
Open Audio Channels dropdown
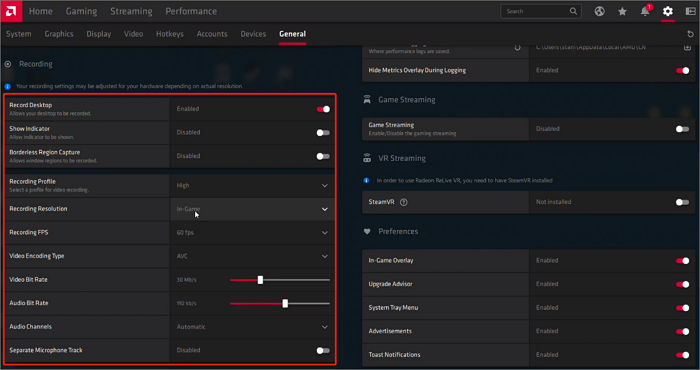coord(252,327)
